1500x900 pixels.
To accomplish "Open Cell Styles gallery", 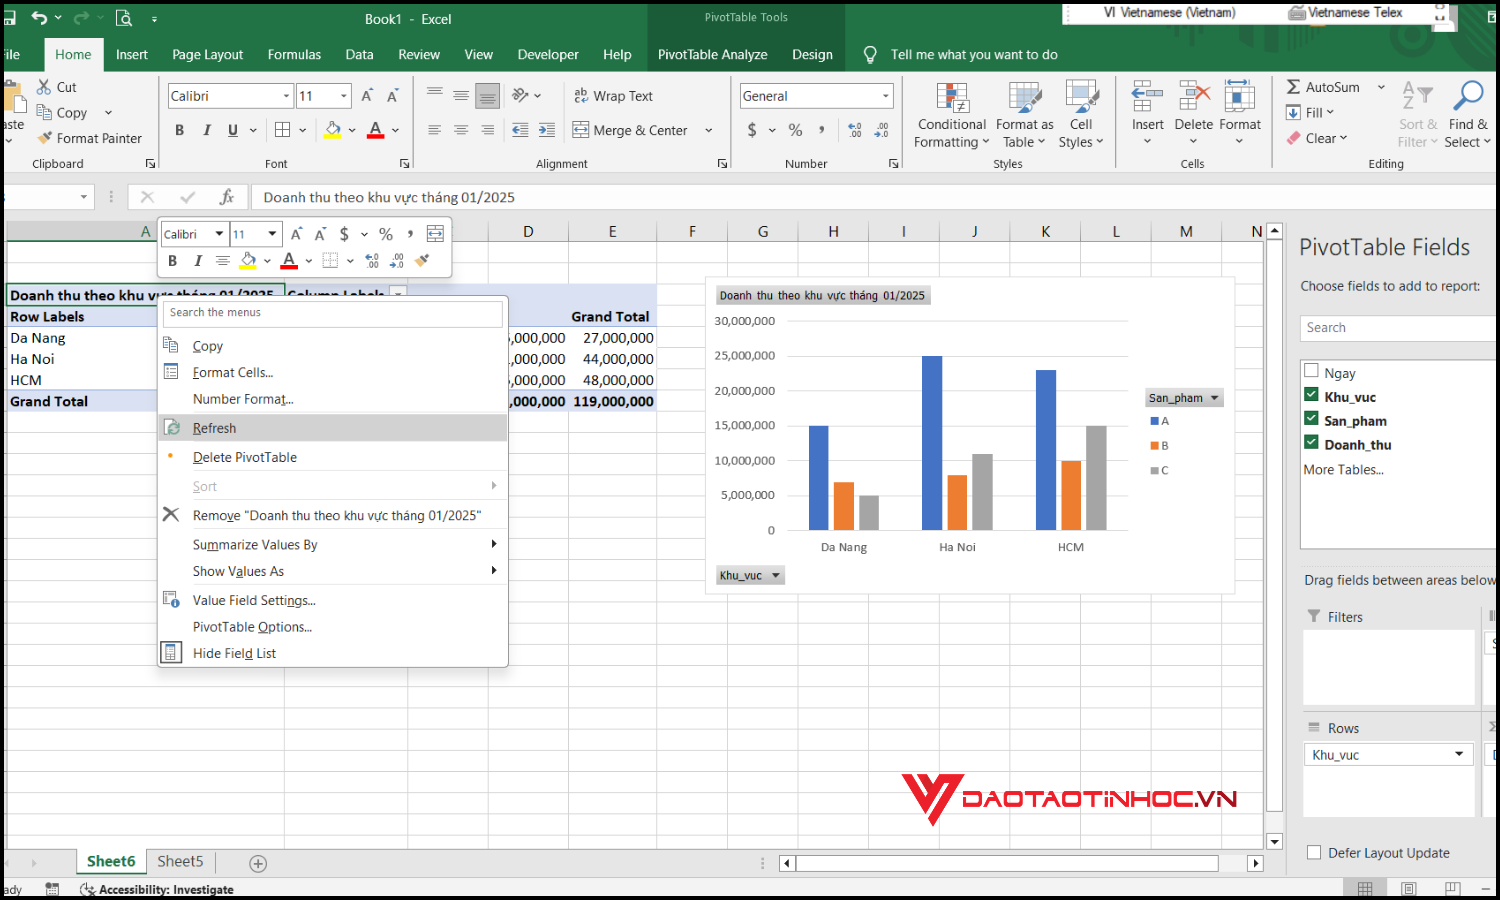I will pos(1081,113).
